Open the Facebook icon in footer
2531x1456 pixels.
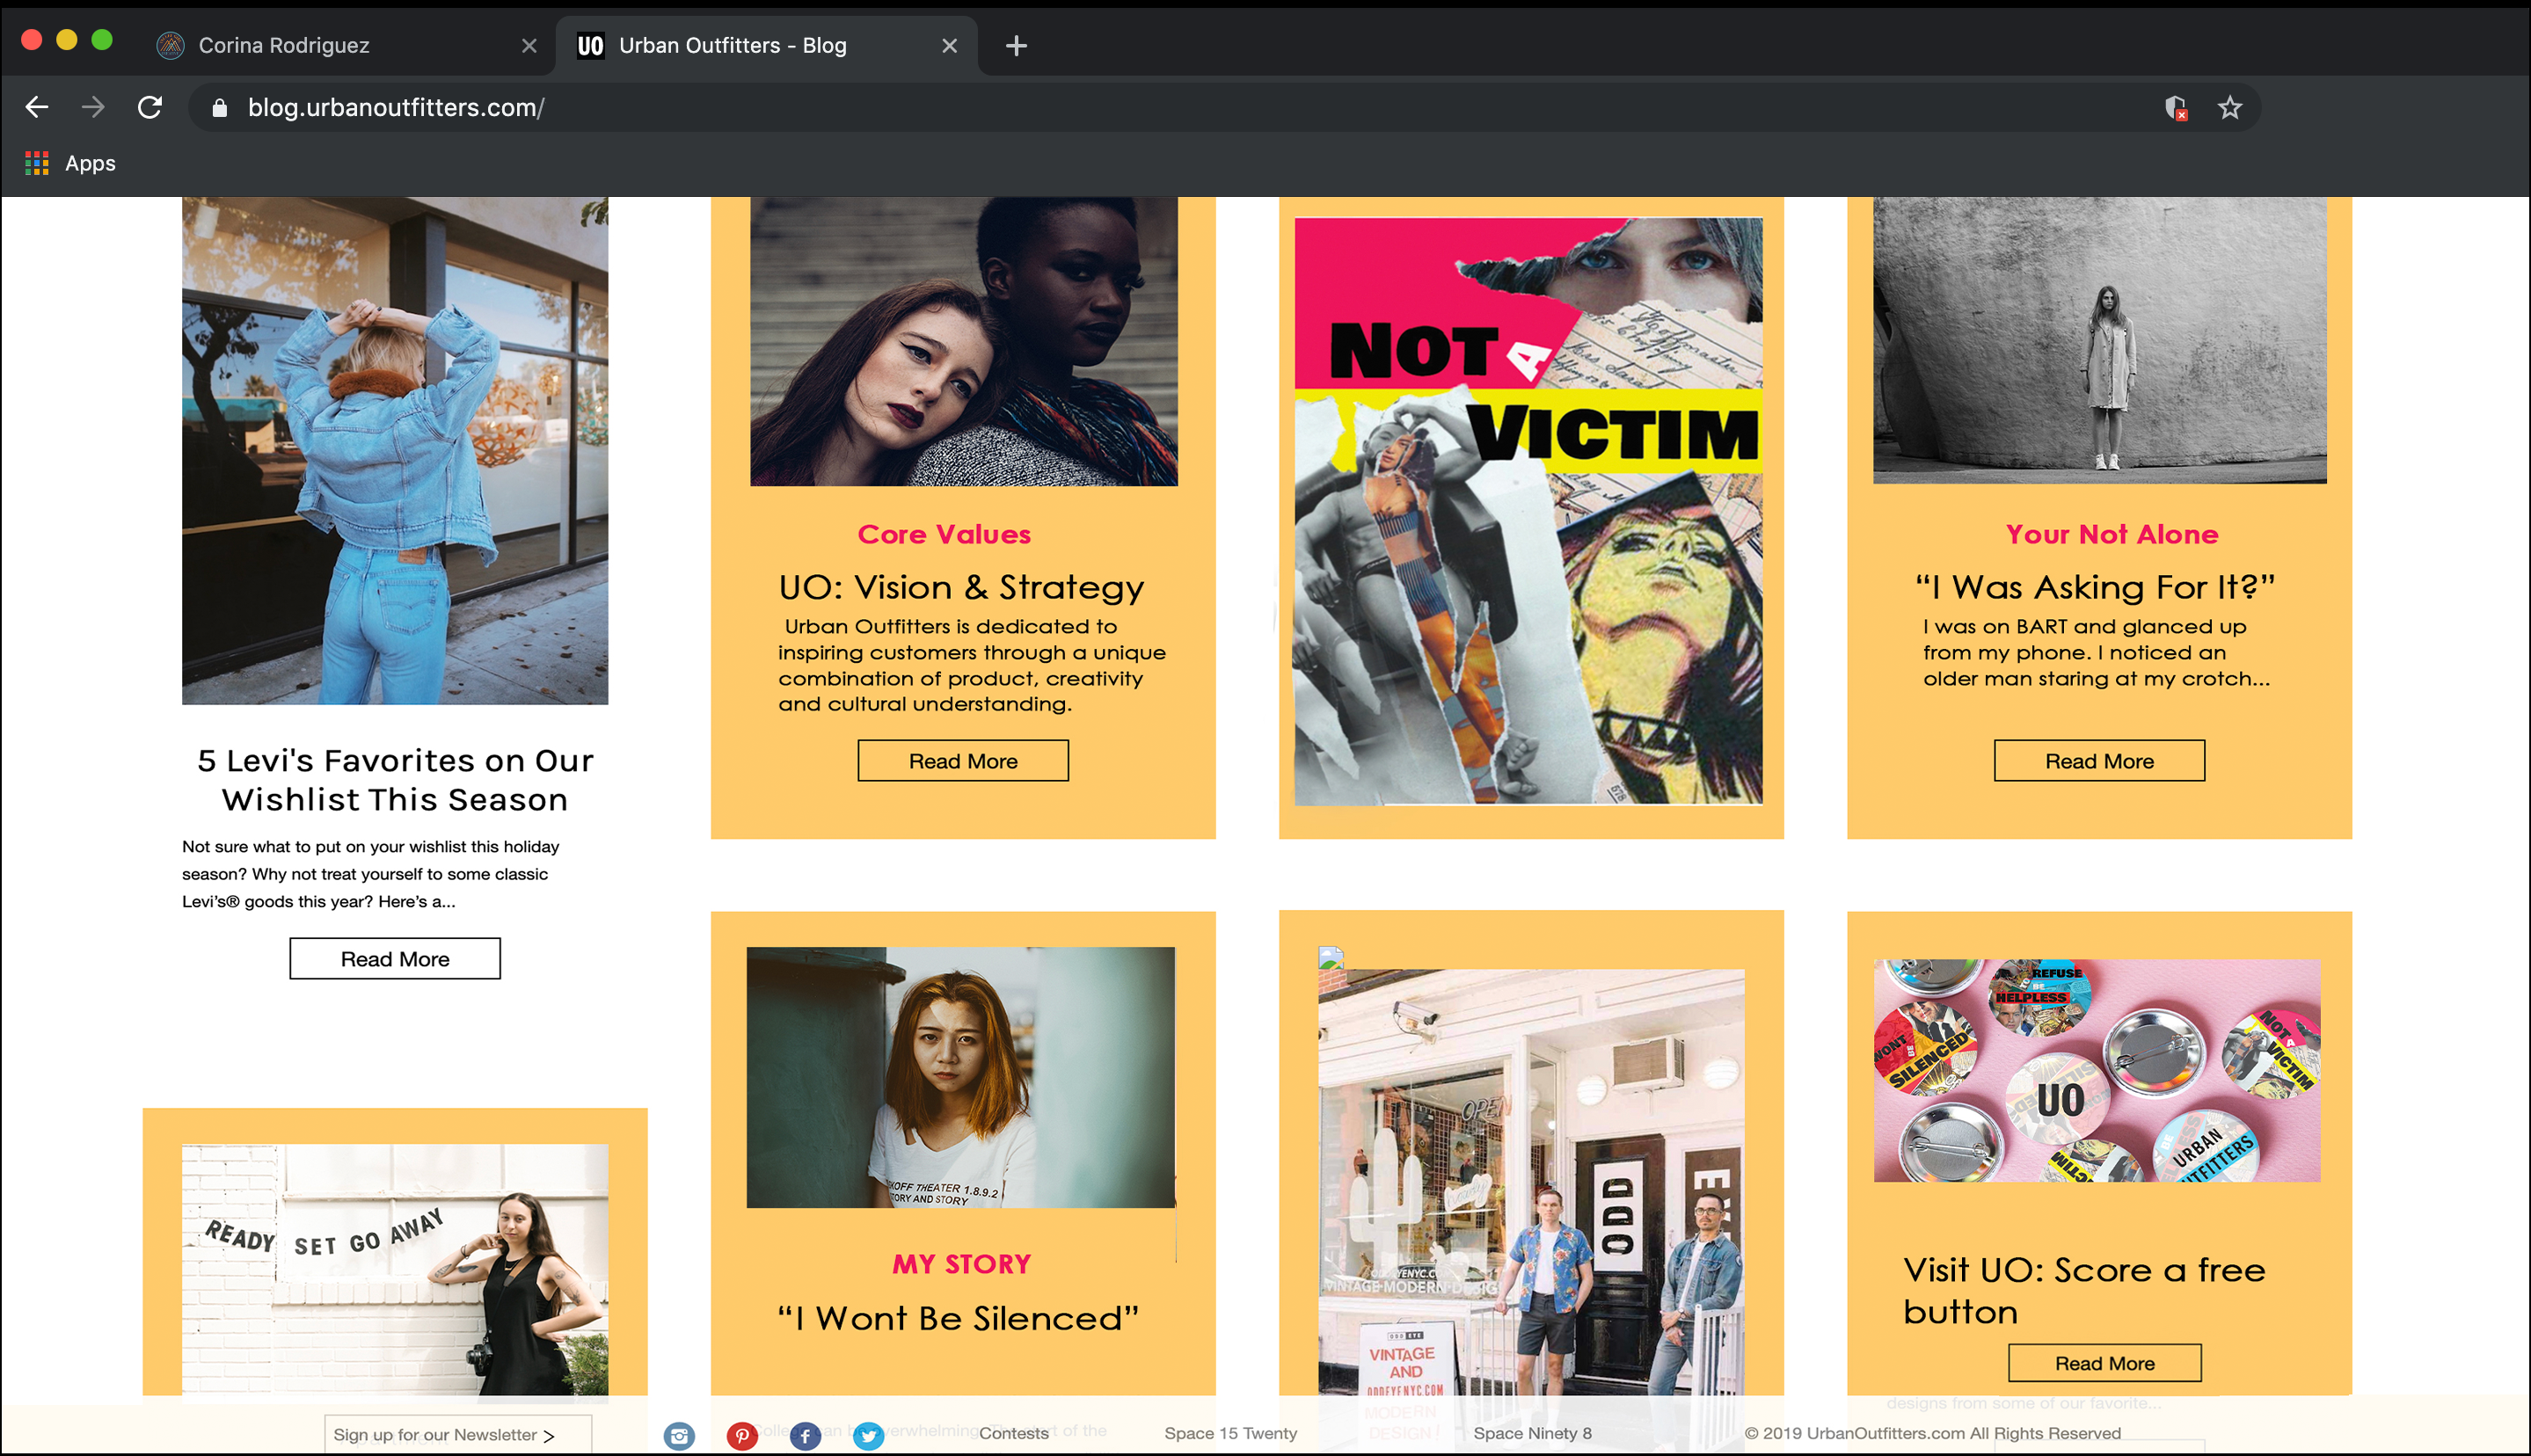805,1436
